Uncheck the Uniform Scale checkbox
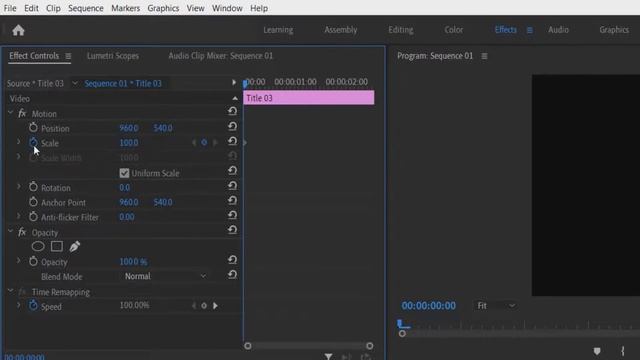 [x=124, y=173]
